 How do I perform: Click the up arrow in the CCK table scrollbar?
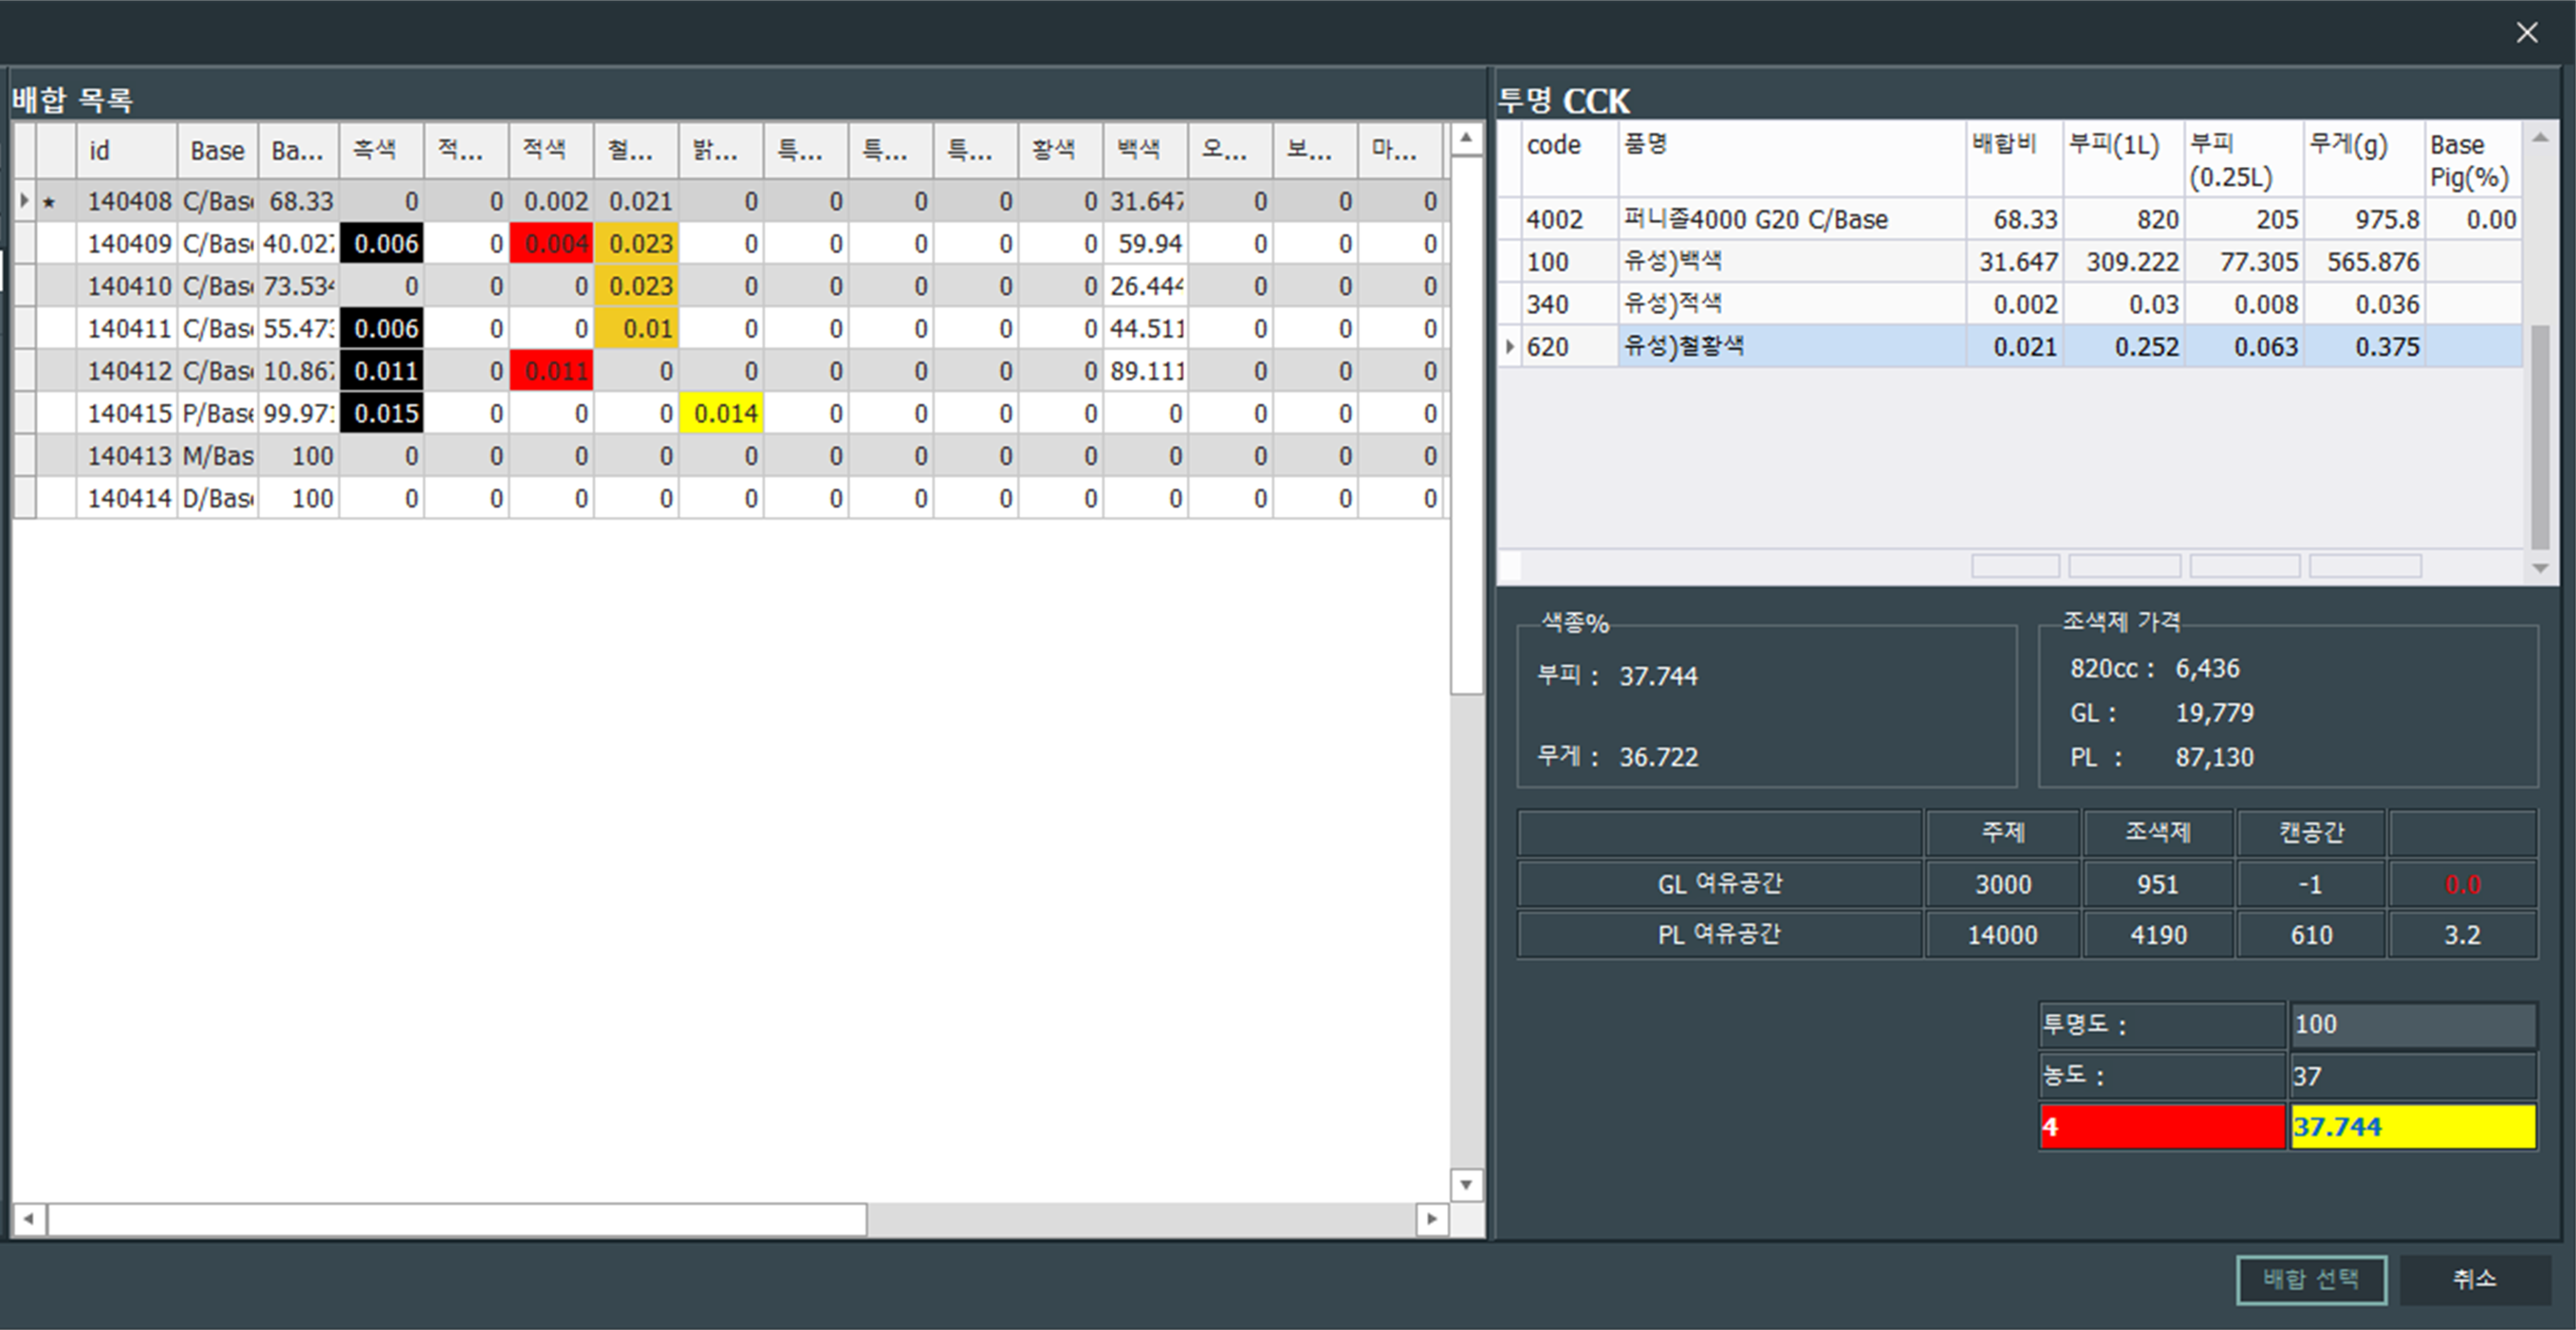pos(2540,138)
